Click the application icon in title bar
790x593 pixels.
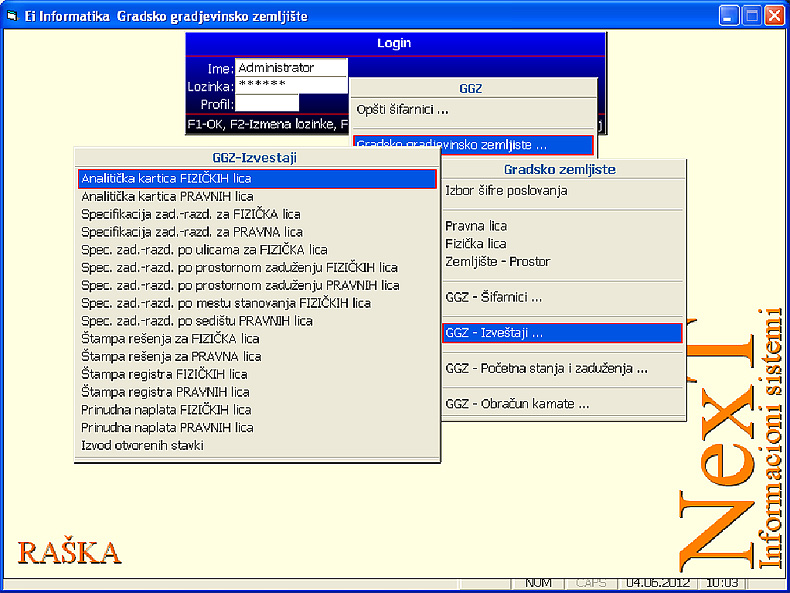12,15
